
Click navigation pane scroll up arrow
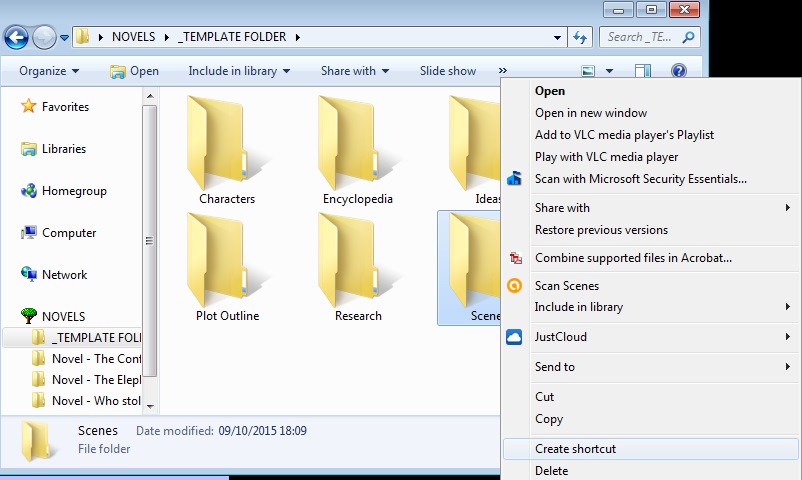point(150,96)
